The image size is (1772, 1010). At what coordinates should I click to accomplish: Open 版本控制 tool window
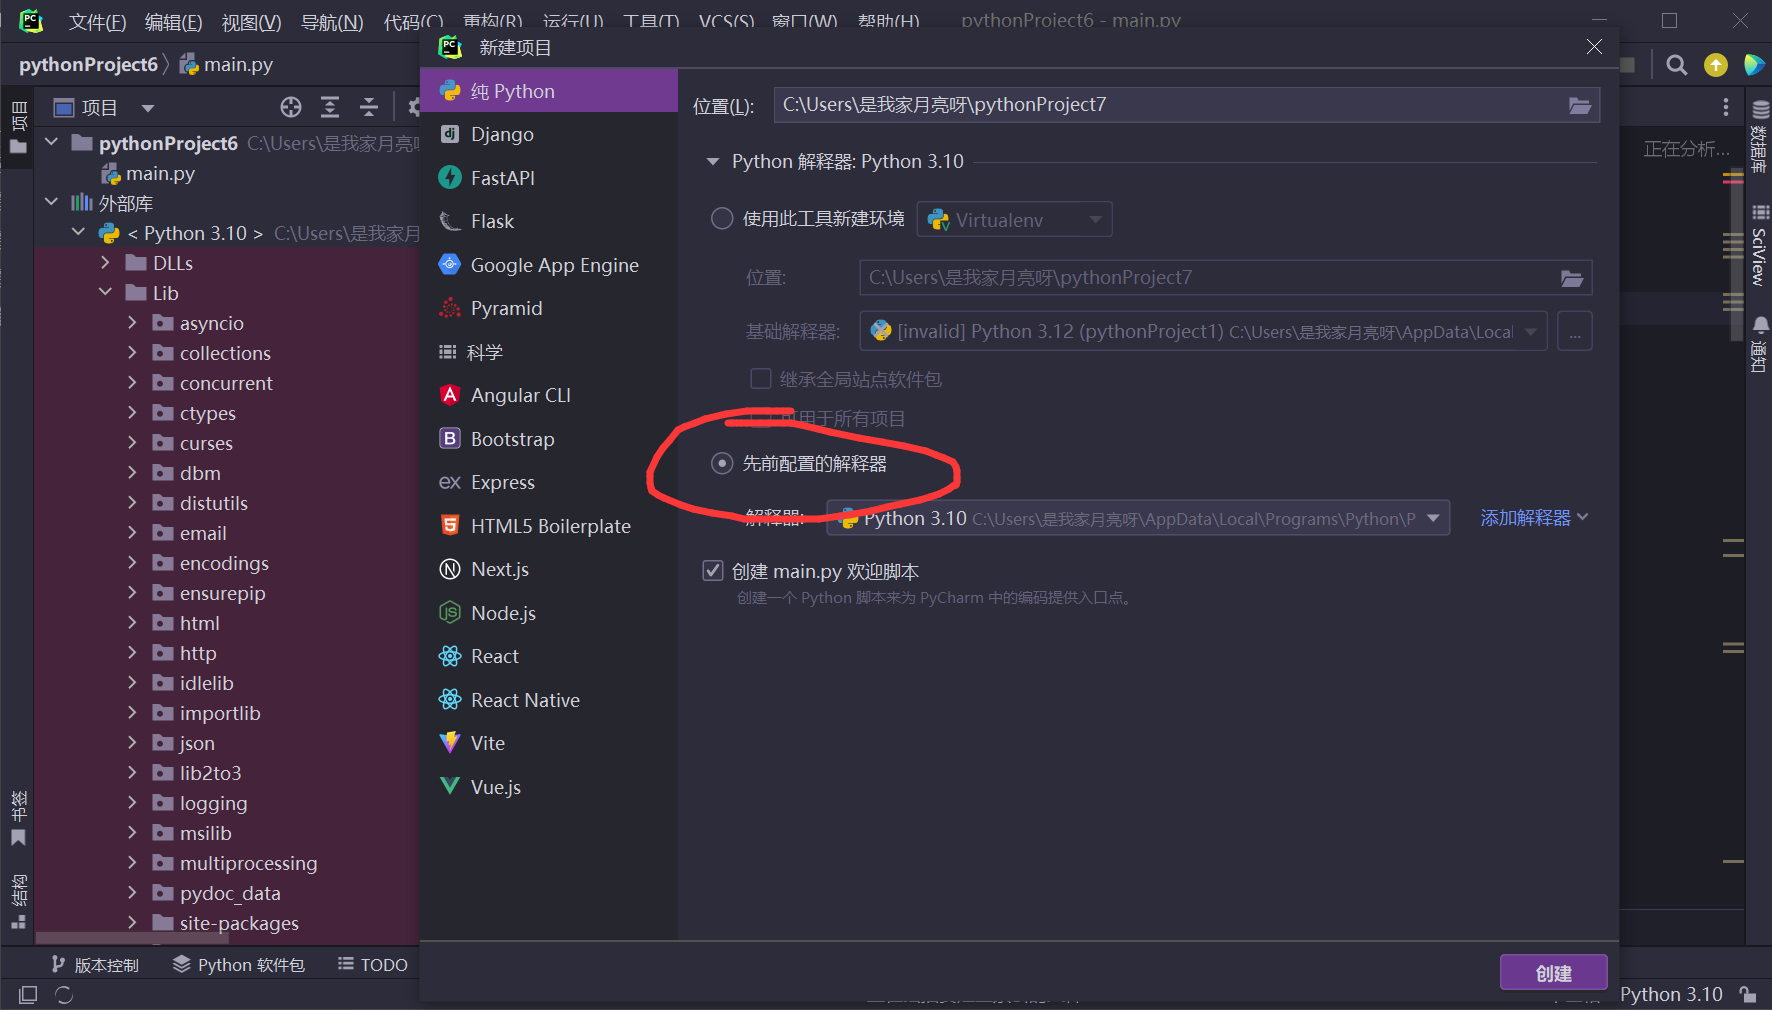click(96, 964)
